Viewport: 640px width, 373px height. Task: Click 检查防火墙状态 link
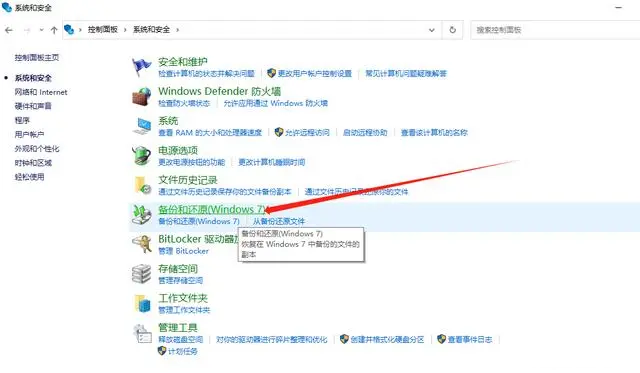(x=184, y=103)
